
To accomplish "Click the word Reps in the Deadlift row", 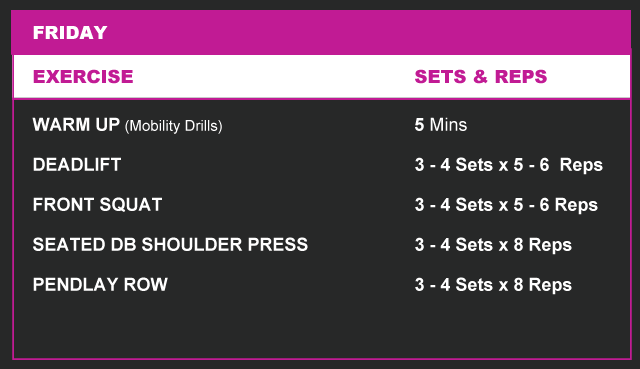I will [x=581, y=165].
